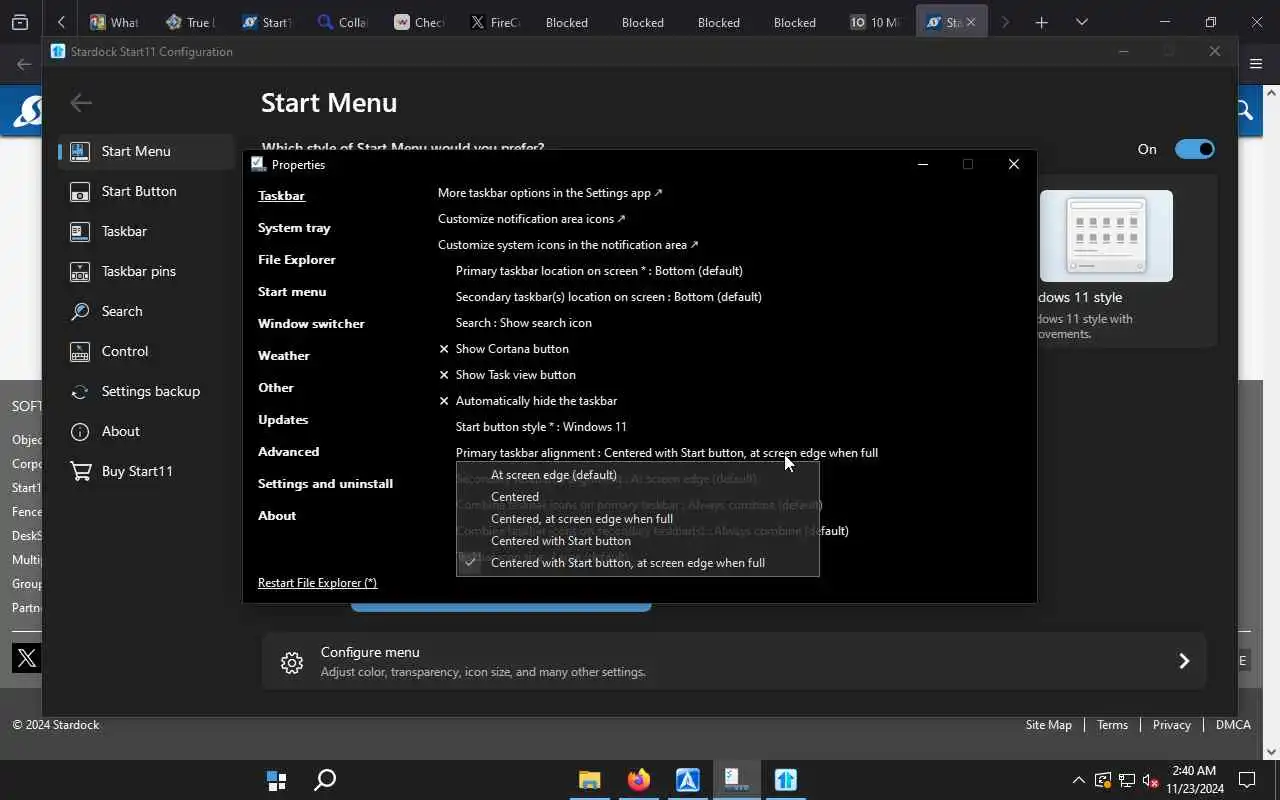This screenshot has height=800, width=1280.
Task: Open Settings and uninstall section
Action: 325,484
